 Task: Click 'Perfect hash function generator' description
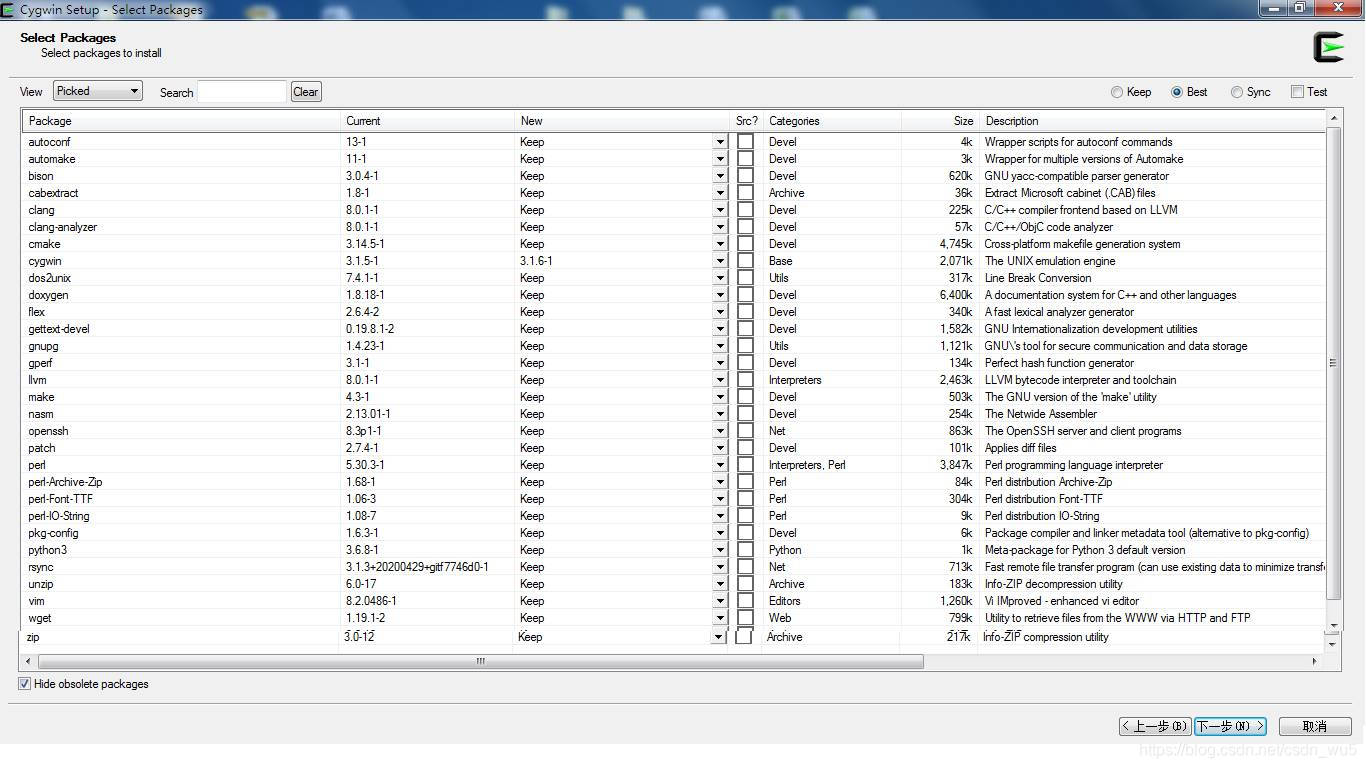click(x=1059, y=363)
